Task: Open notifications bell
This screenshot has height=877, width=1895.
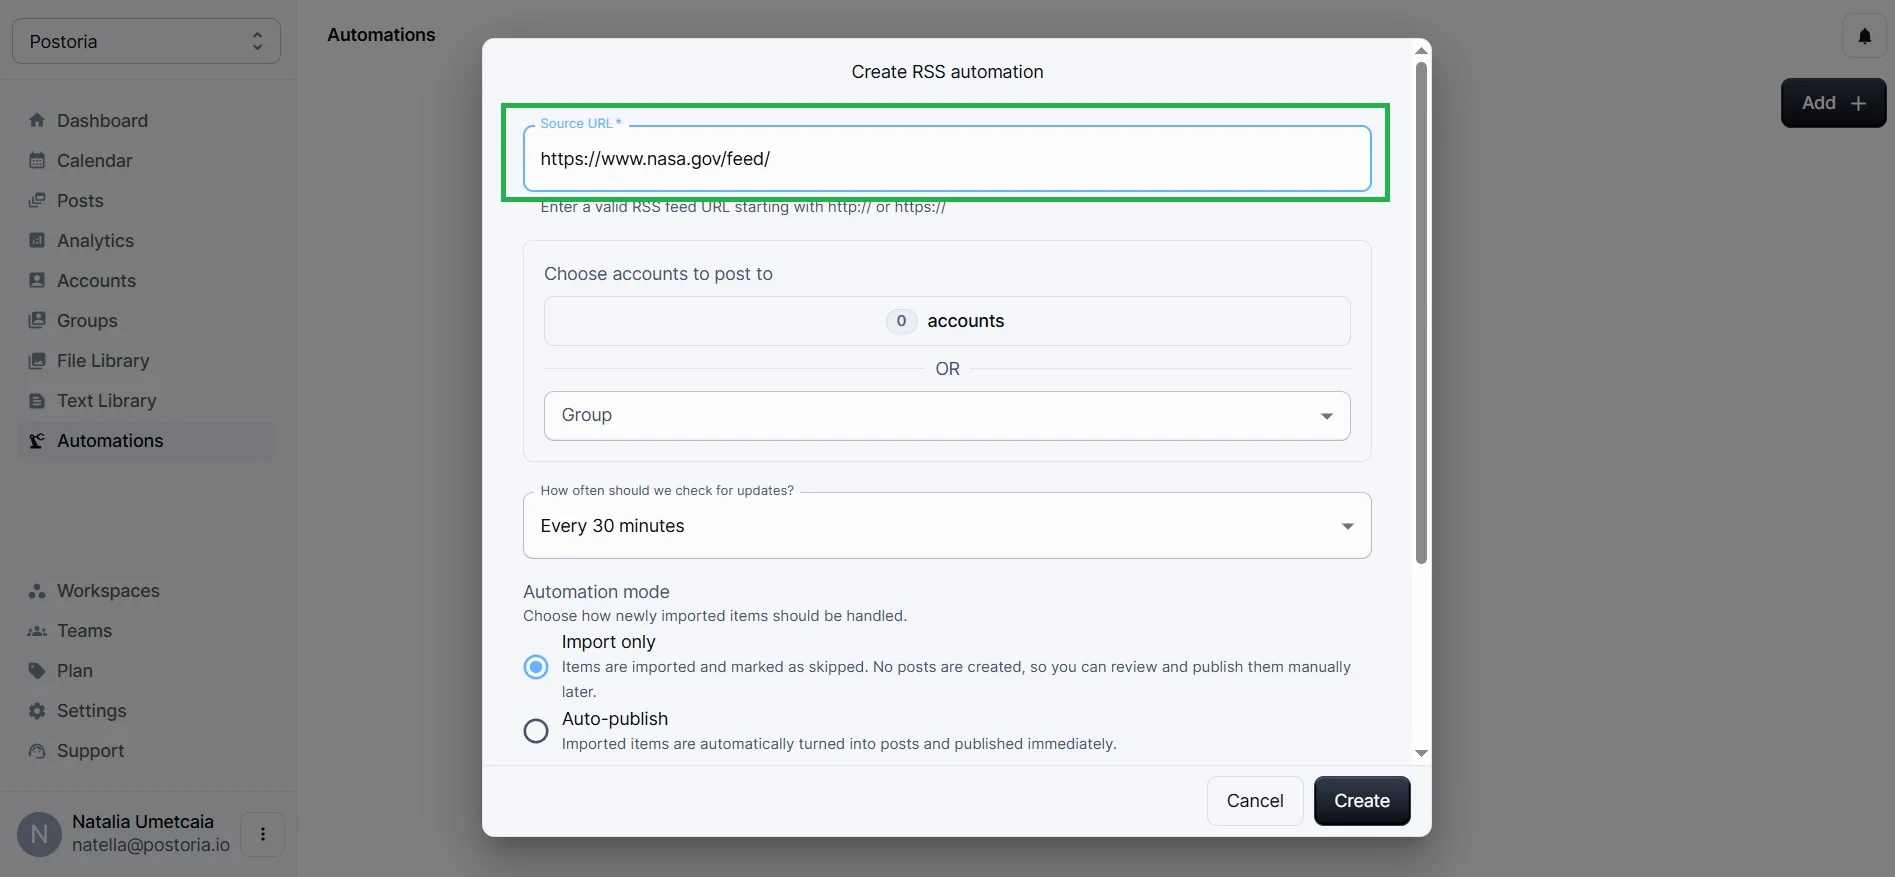Action: 1864,36
